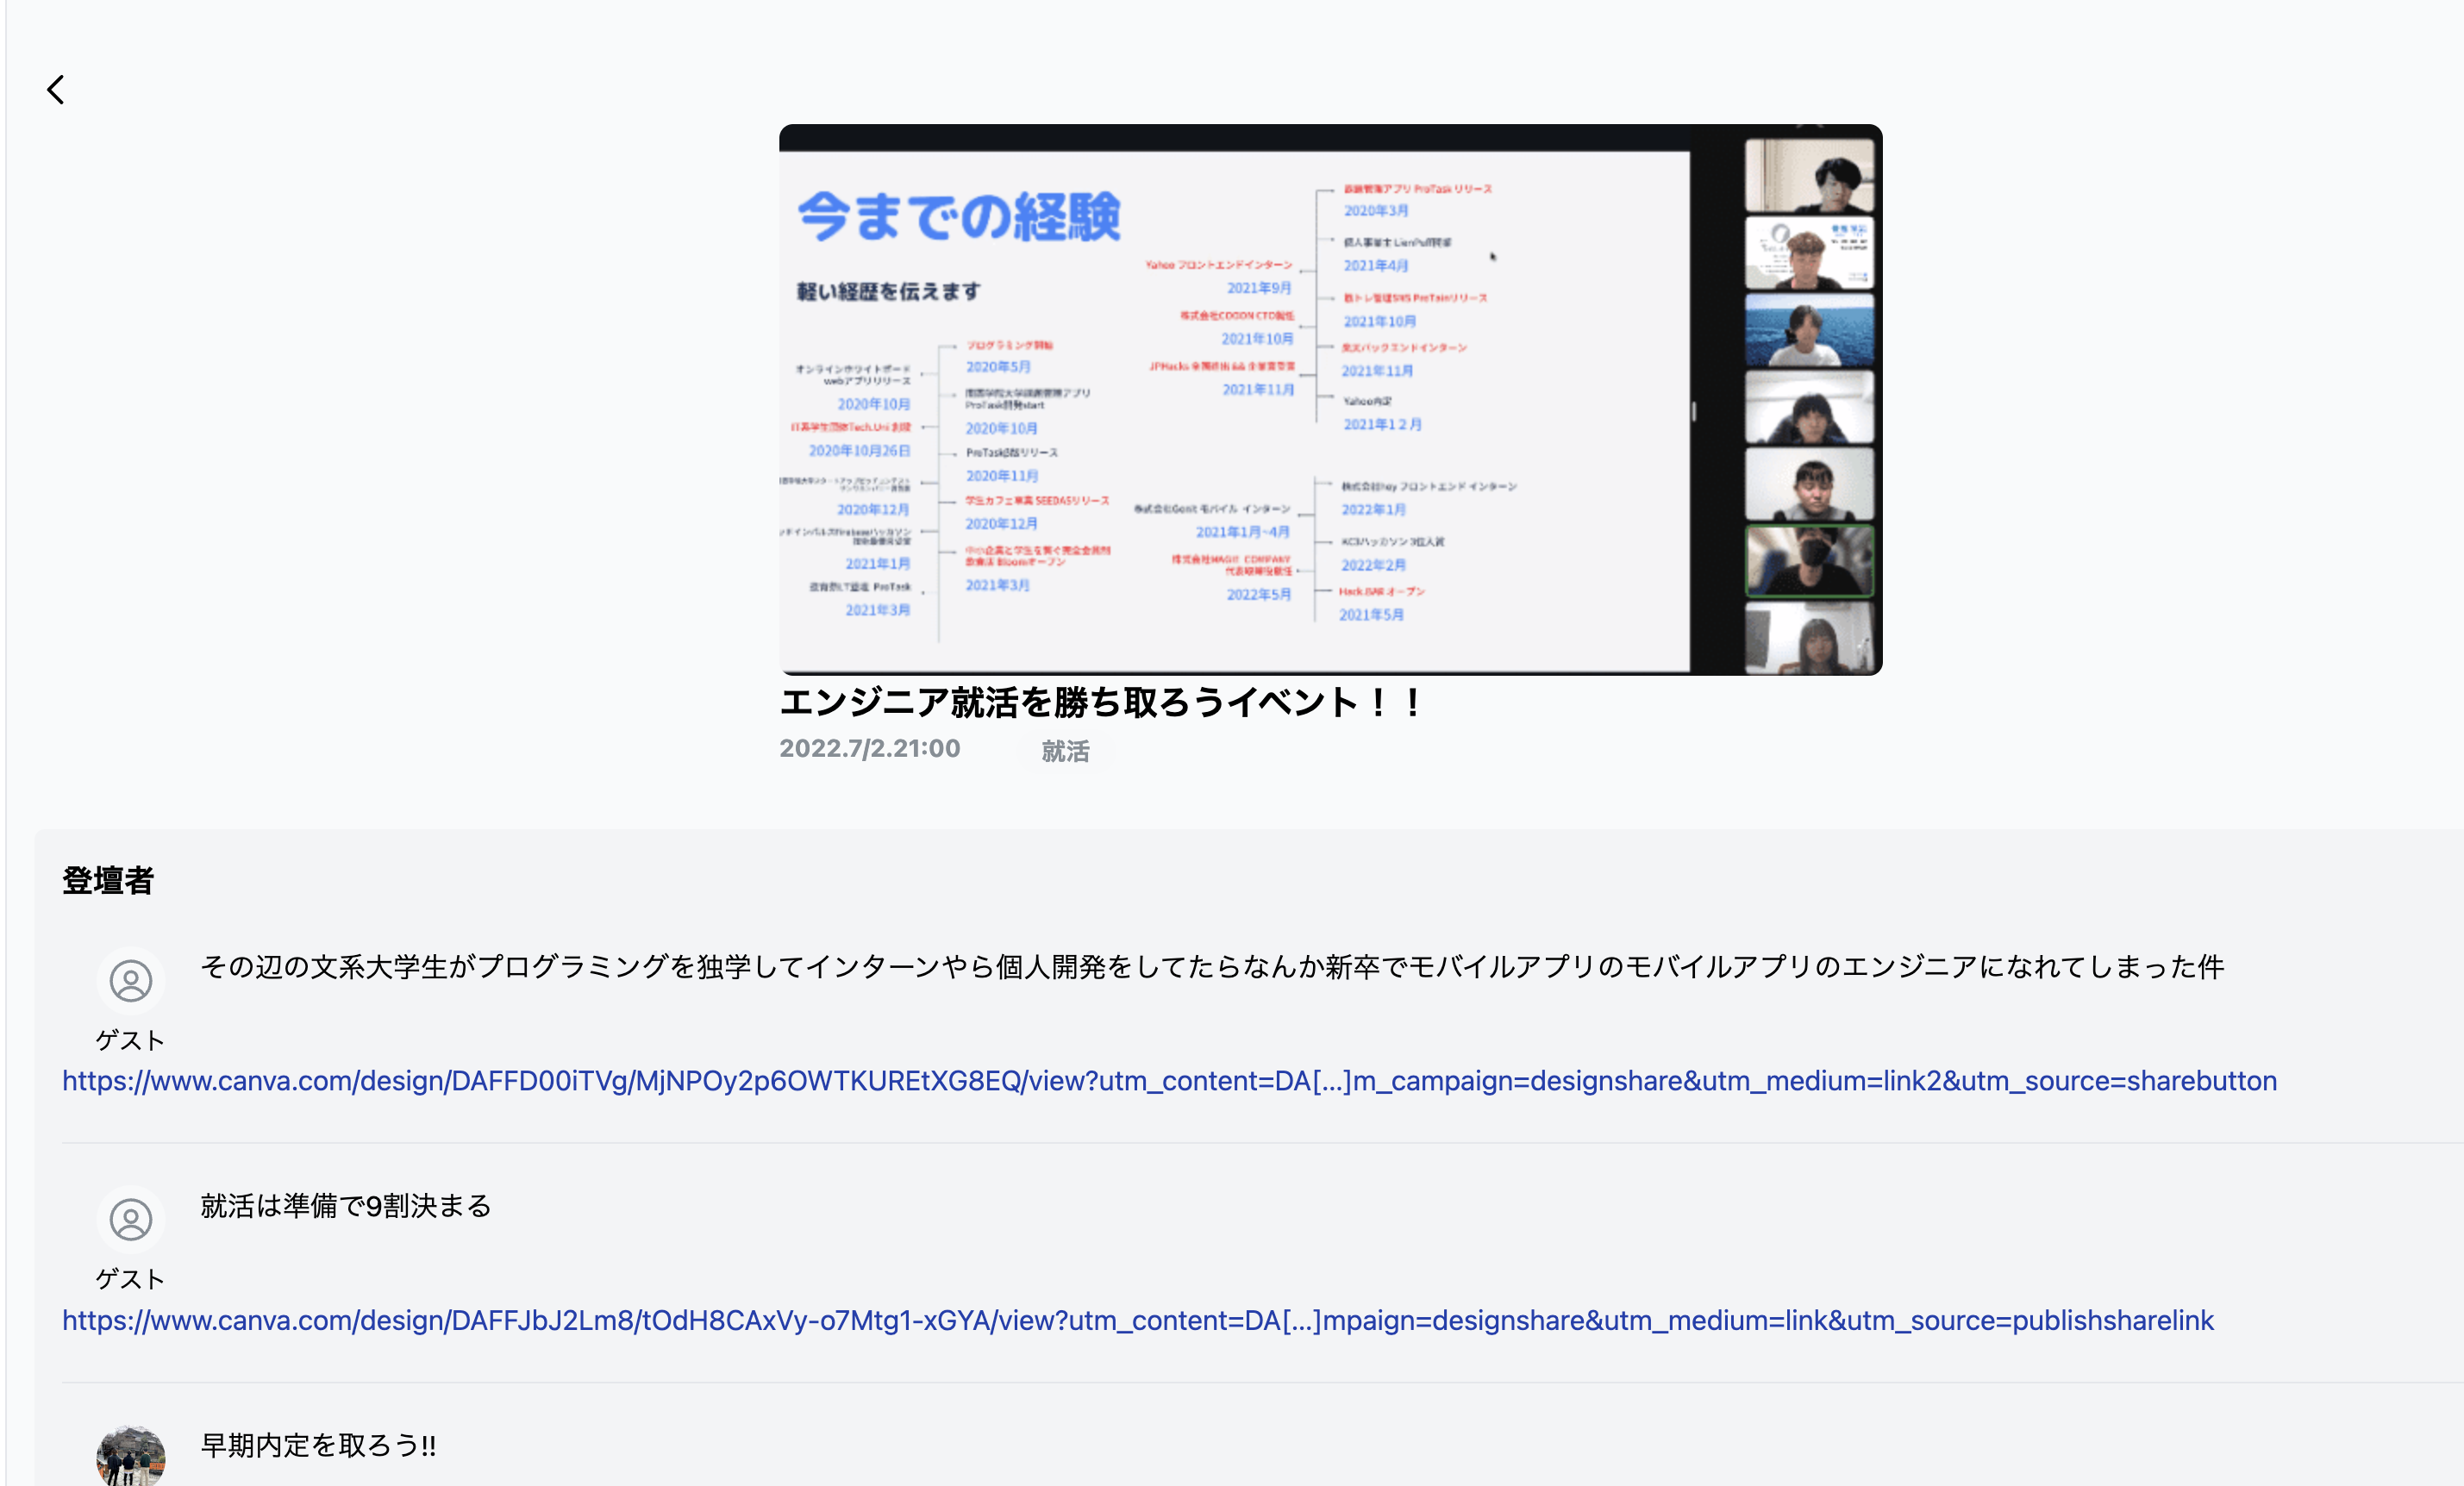Click the ゲスト label under the second speaker
2464x1486 pixels.
point(130,1279)
